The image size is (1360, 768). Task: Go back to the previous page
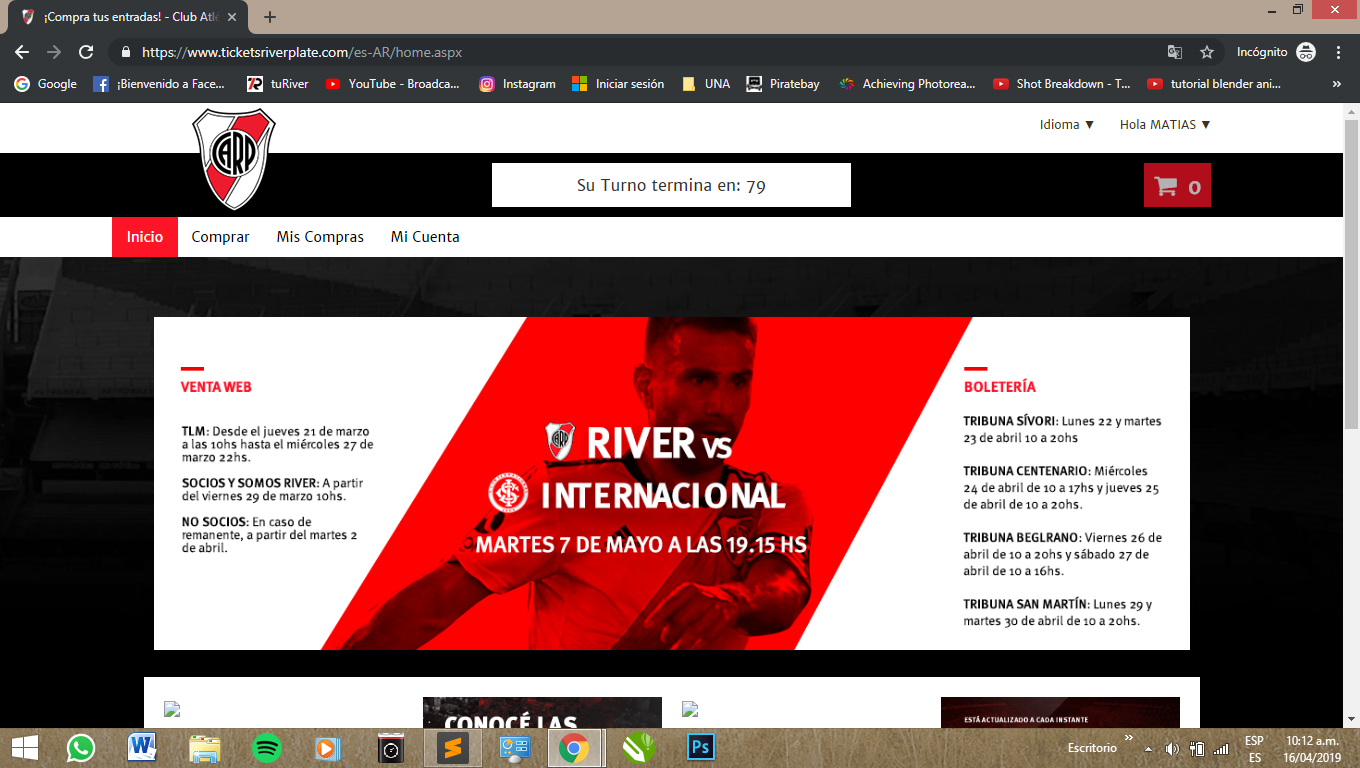pyautogui.click(x=22, y=52)
